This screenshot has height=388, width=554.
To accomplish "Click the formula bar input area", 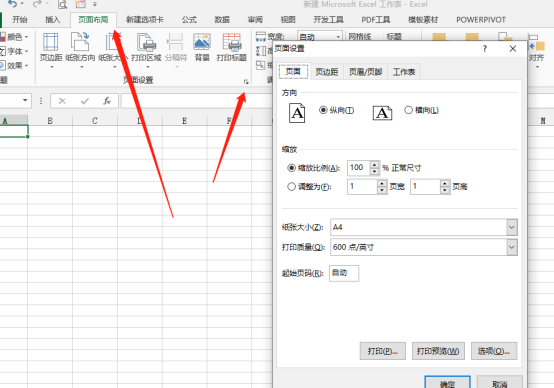I will [196, 101].
